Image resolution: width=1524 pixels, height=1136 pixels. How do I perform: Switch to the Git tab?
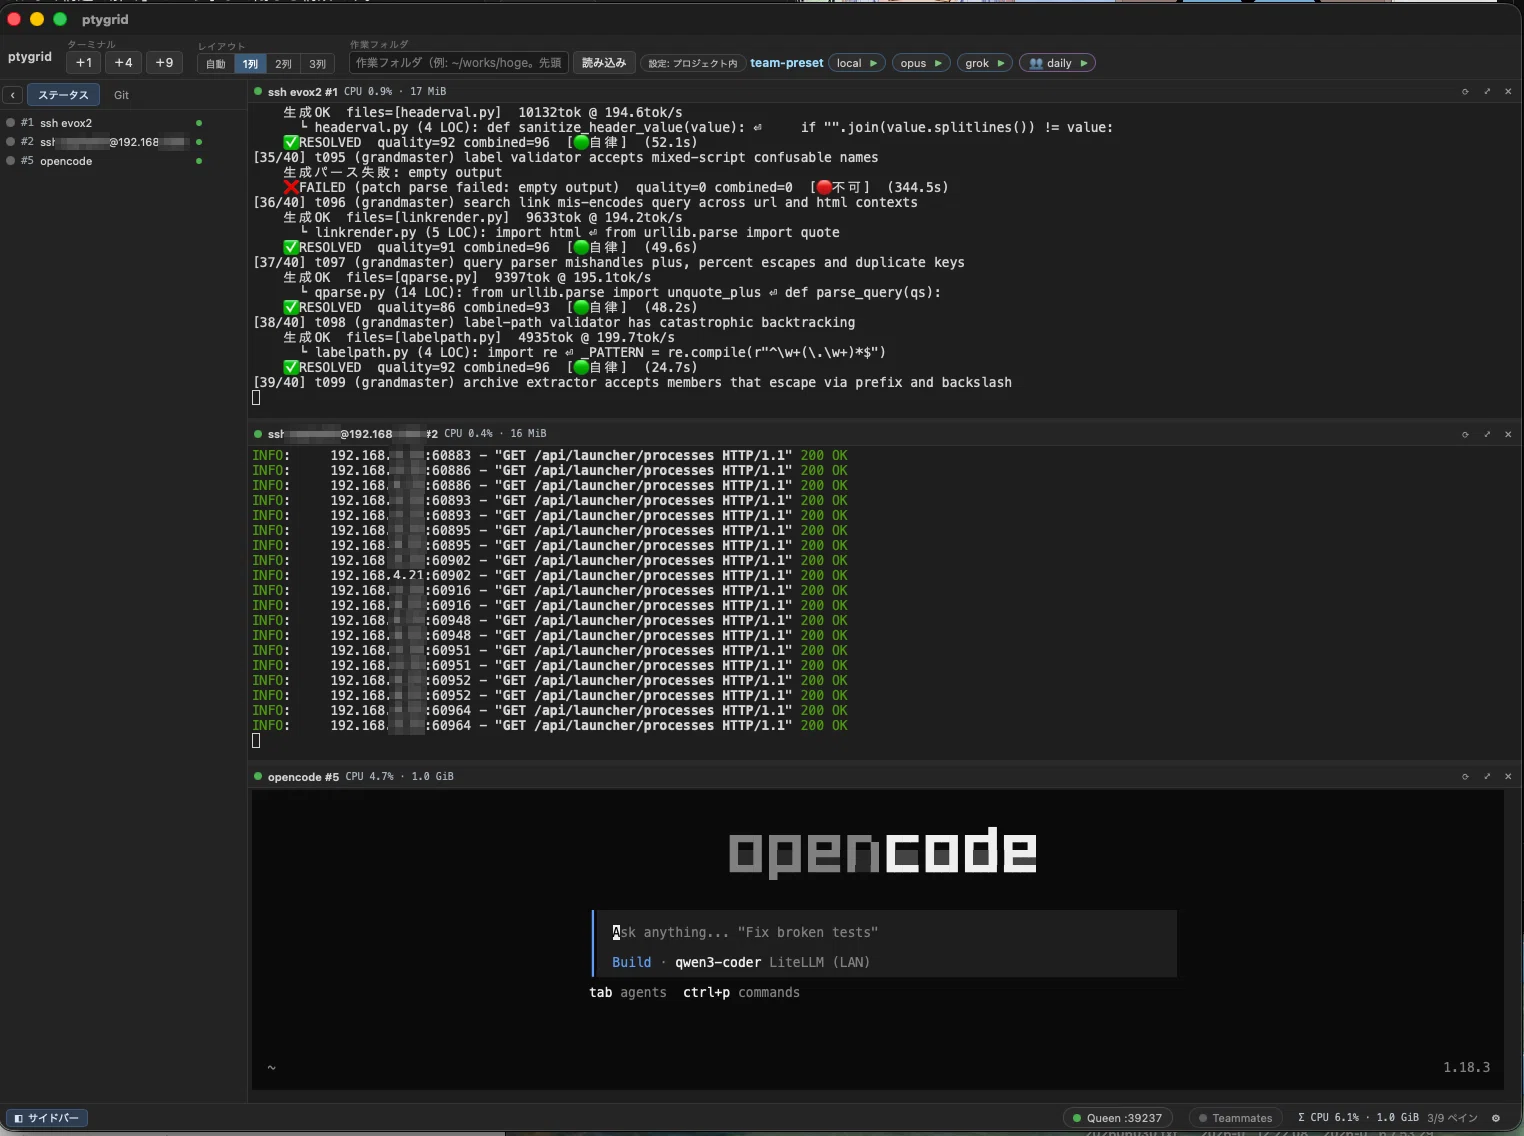pyautogui.click(x=121, y=95)
